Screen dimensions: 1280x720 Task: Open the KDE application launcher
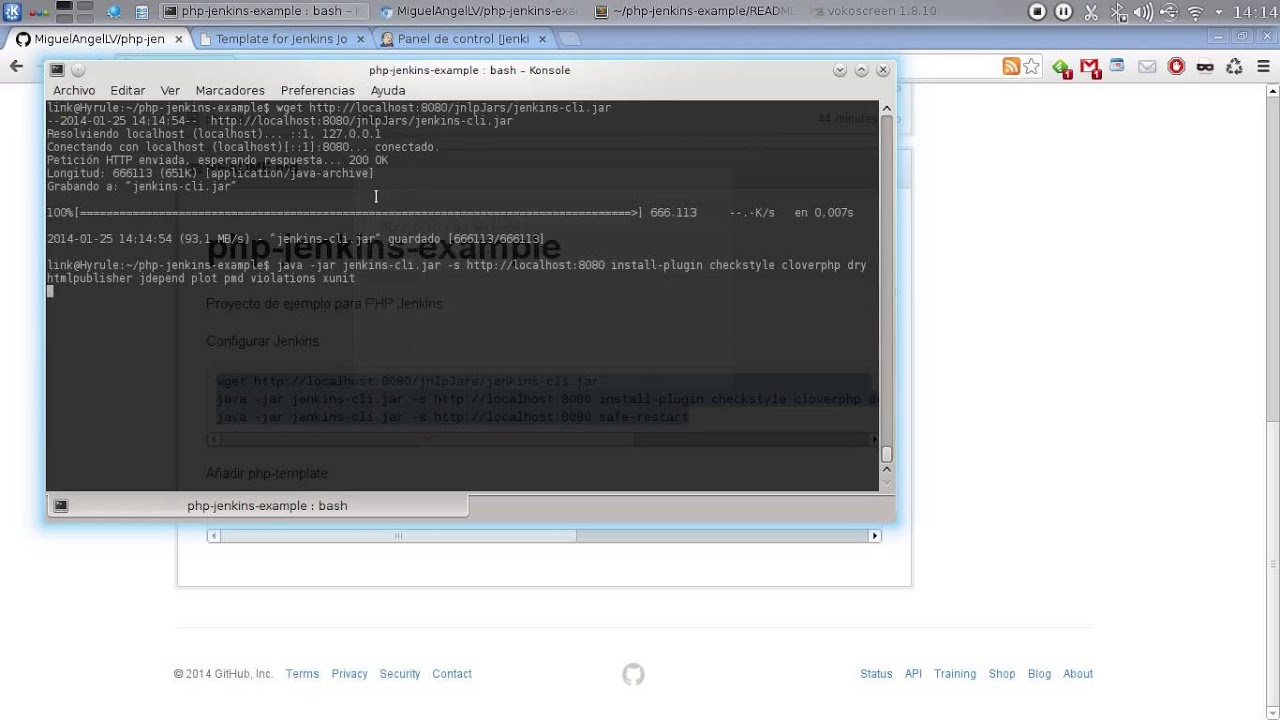tap(13, 12)
